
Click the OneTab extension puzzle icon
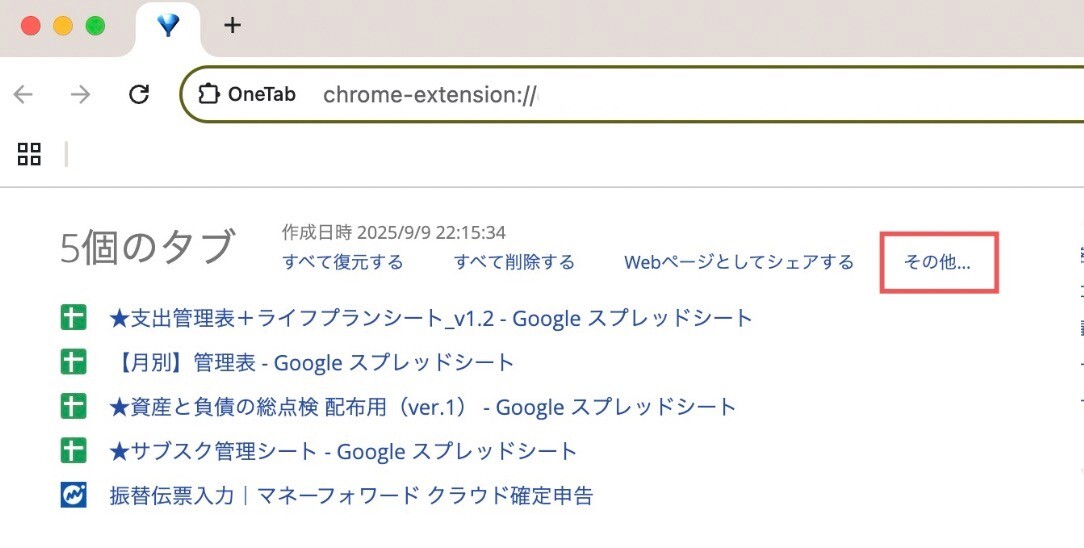click(x=208, y=94)
